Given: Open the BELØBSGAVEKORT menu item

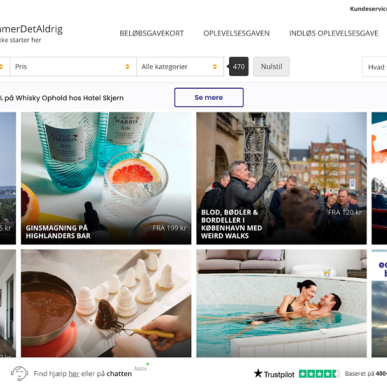Looking at the screenshot, I should (x=152, y=33).
